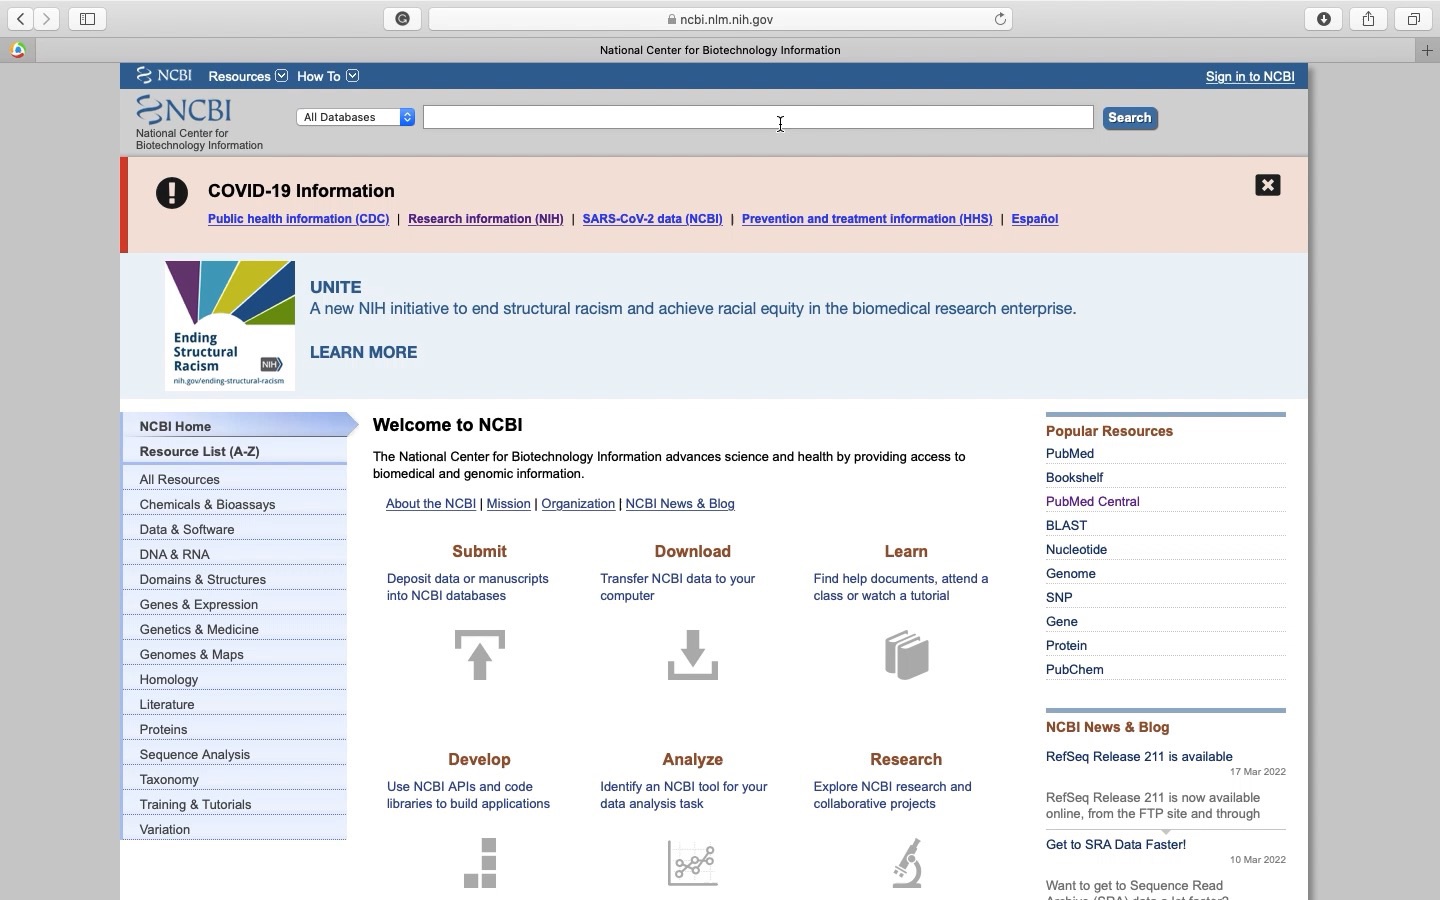Screen dimensions: 1440x900
Task: Show all tabs overview icon
Action: [x=1413, y=19]
